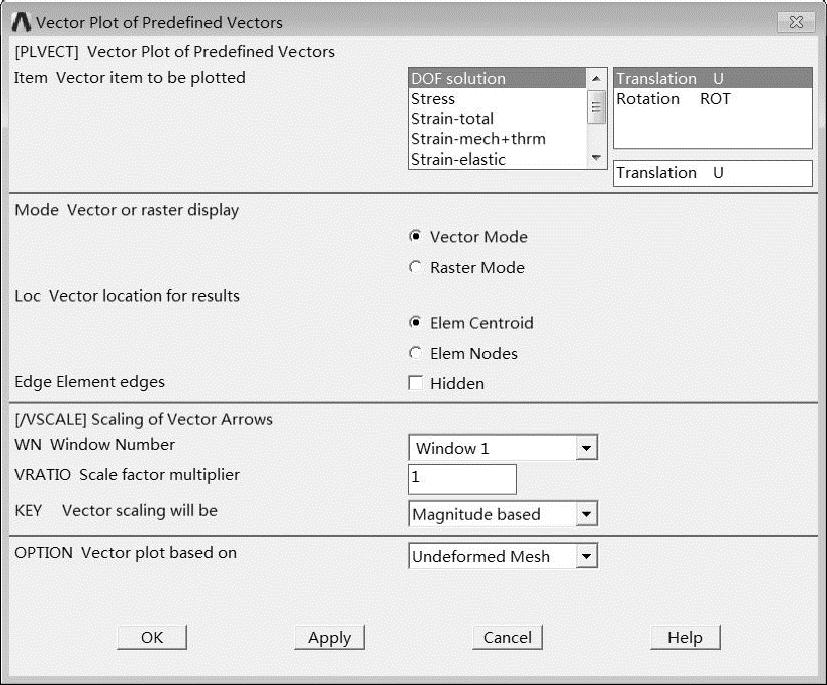Enable Vector Mode radio button

[x=416, y=237]
